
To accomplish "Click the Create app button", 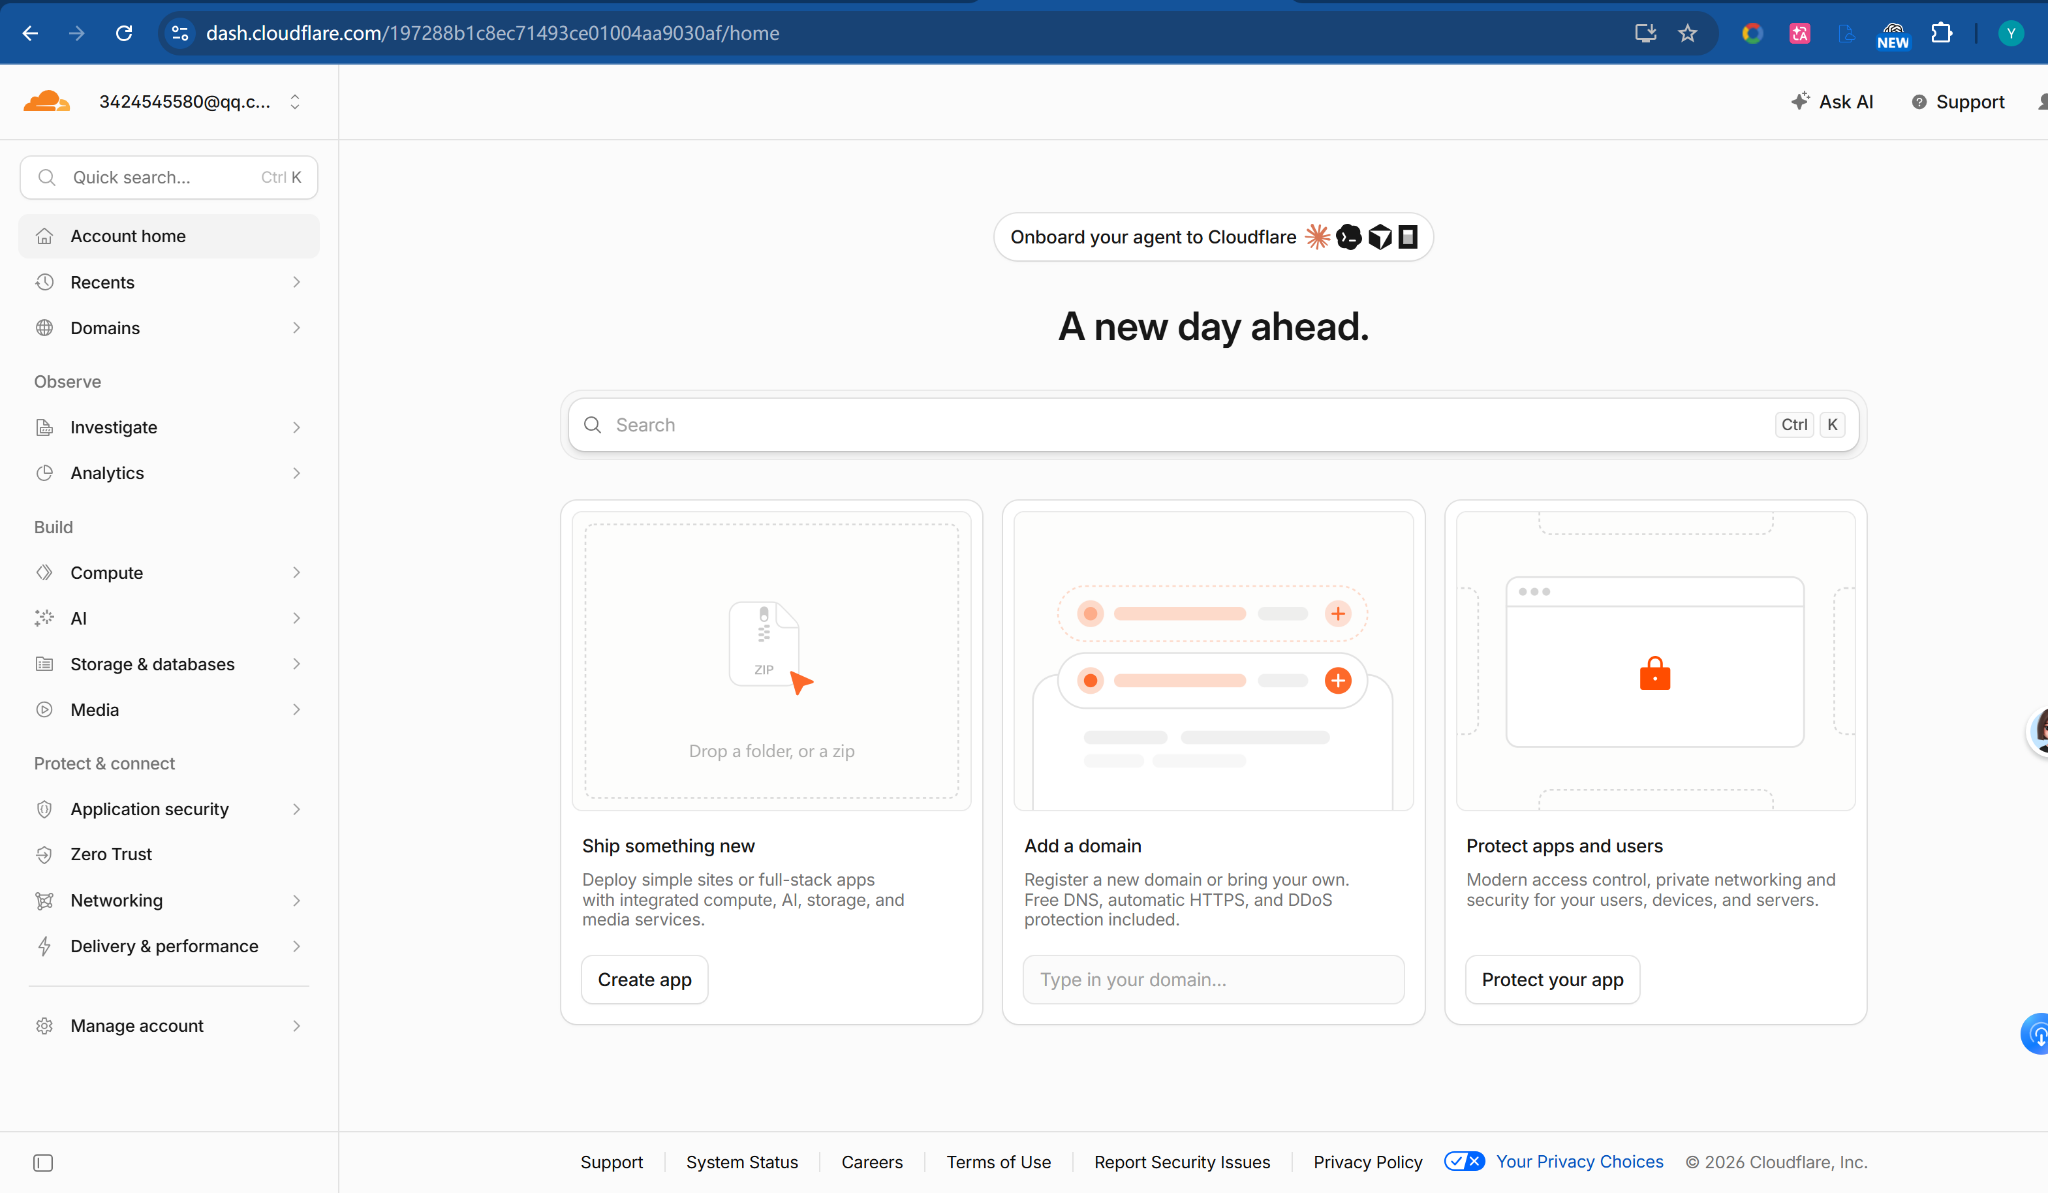I will coord(645,980).
